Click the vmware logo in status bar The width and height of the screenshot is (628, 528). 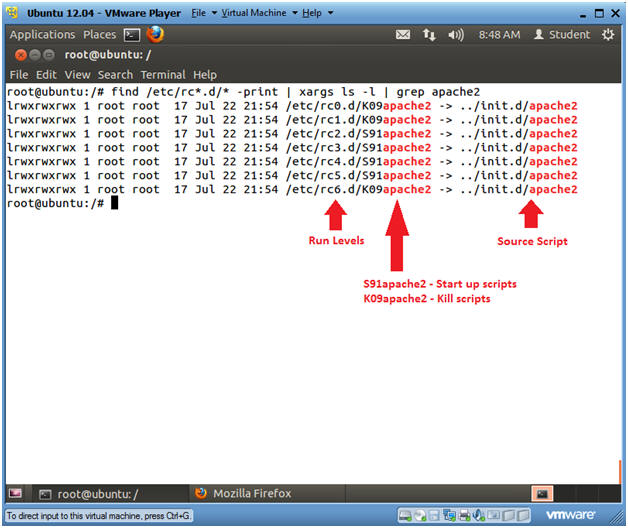tap(570, 515)
